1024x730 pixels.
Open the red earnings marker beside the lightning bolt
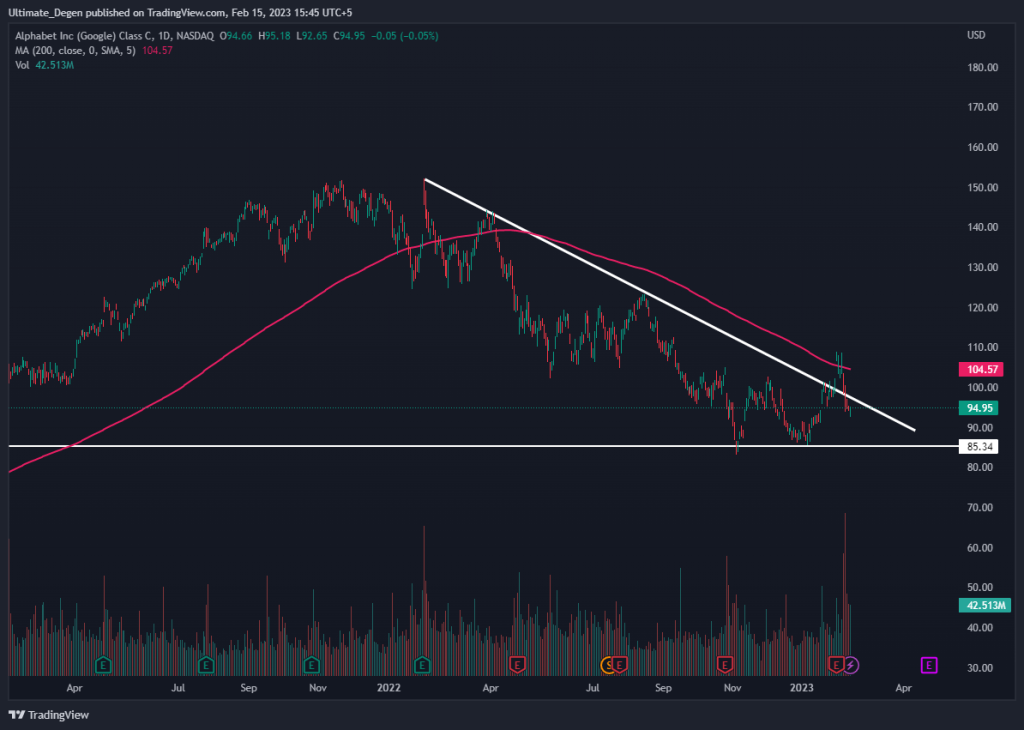(835, 665)
